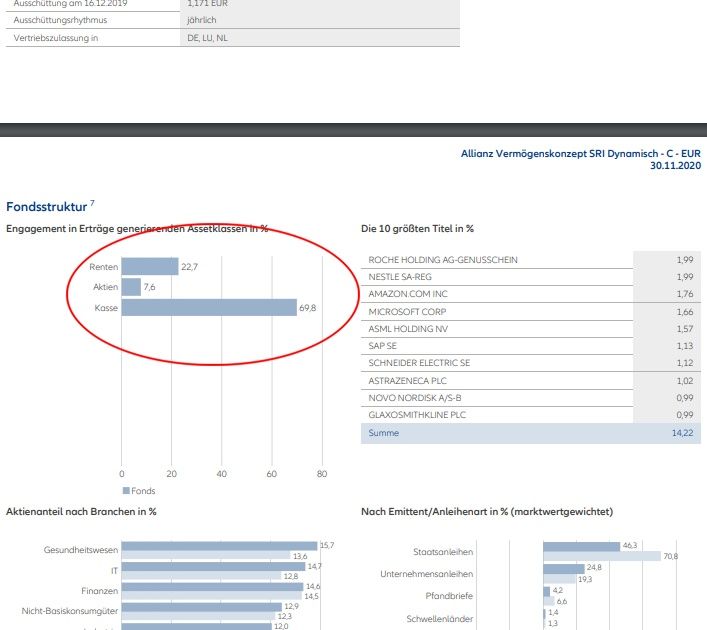The height and width of the screenshot is (630, 707).
Task: Click SAP's percentage value 1,13
Action: [x=685, y=346]
